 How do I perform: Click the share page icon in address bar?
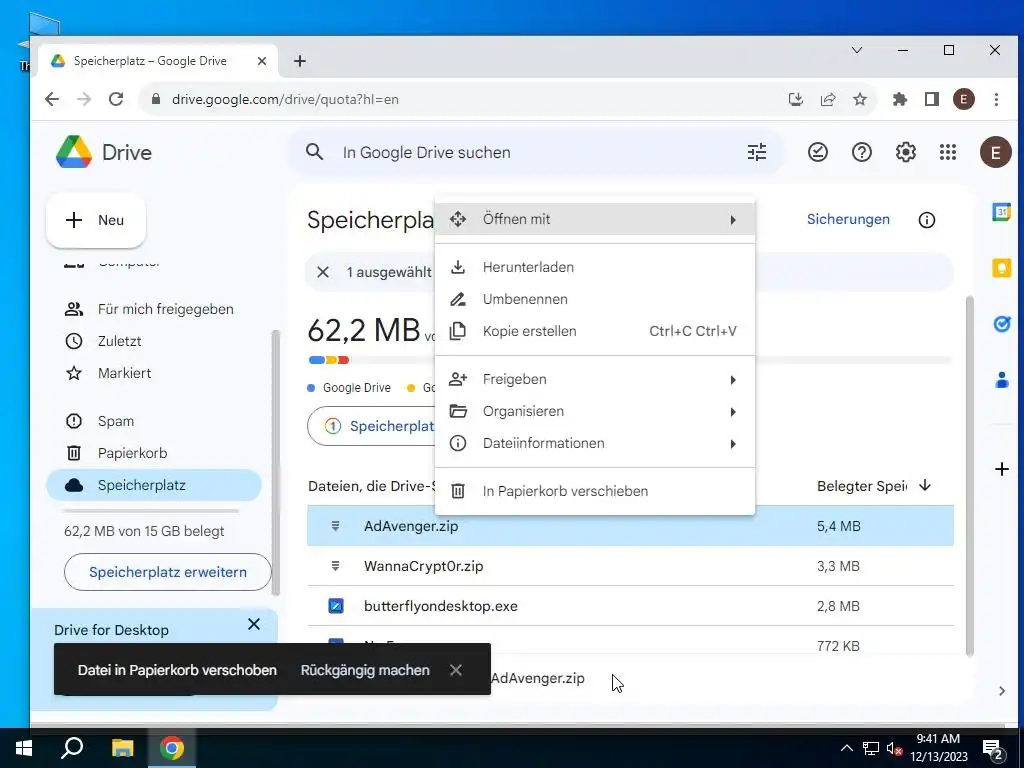(827, 99)
